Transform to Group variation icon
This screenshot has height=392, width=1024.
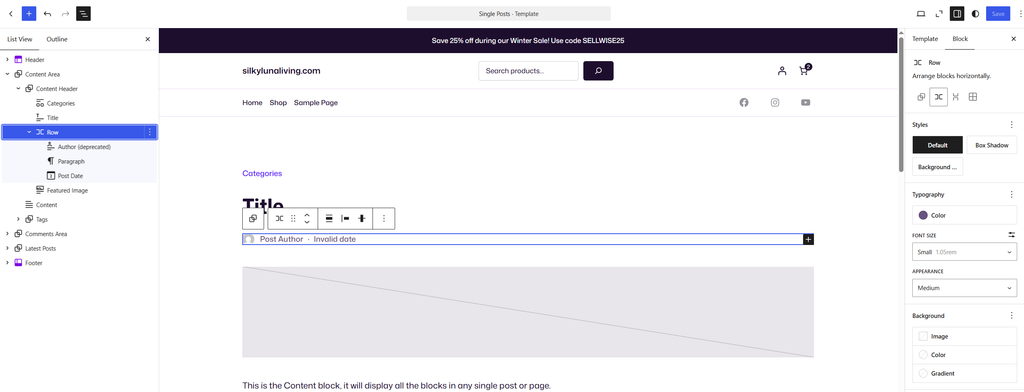pyautogui.click(x=921, y=97)
